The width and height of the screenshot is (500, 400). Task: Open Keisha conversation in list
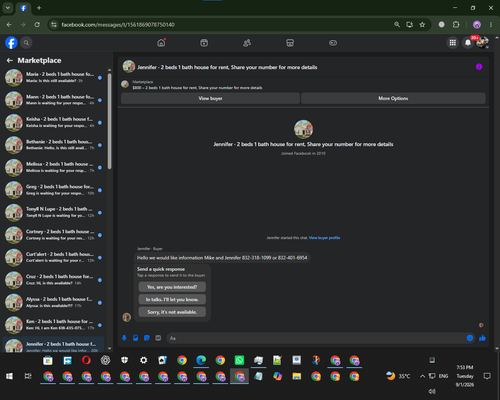click(x=54, y=122)
